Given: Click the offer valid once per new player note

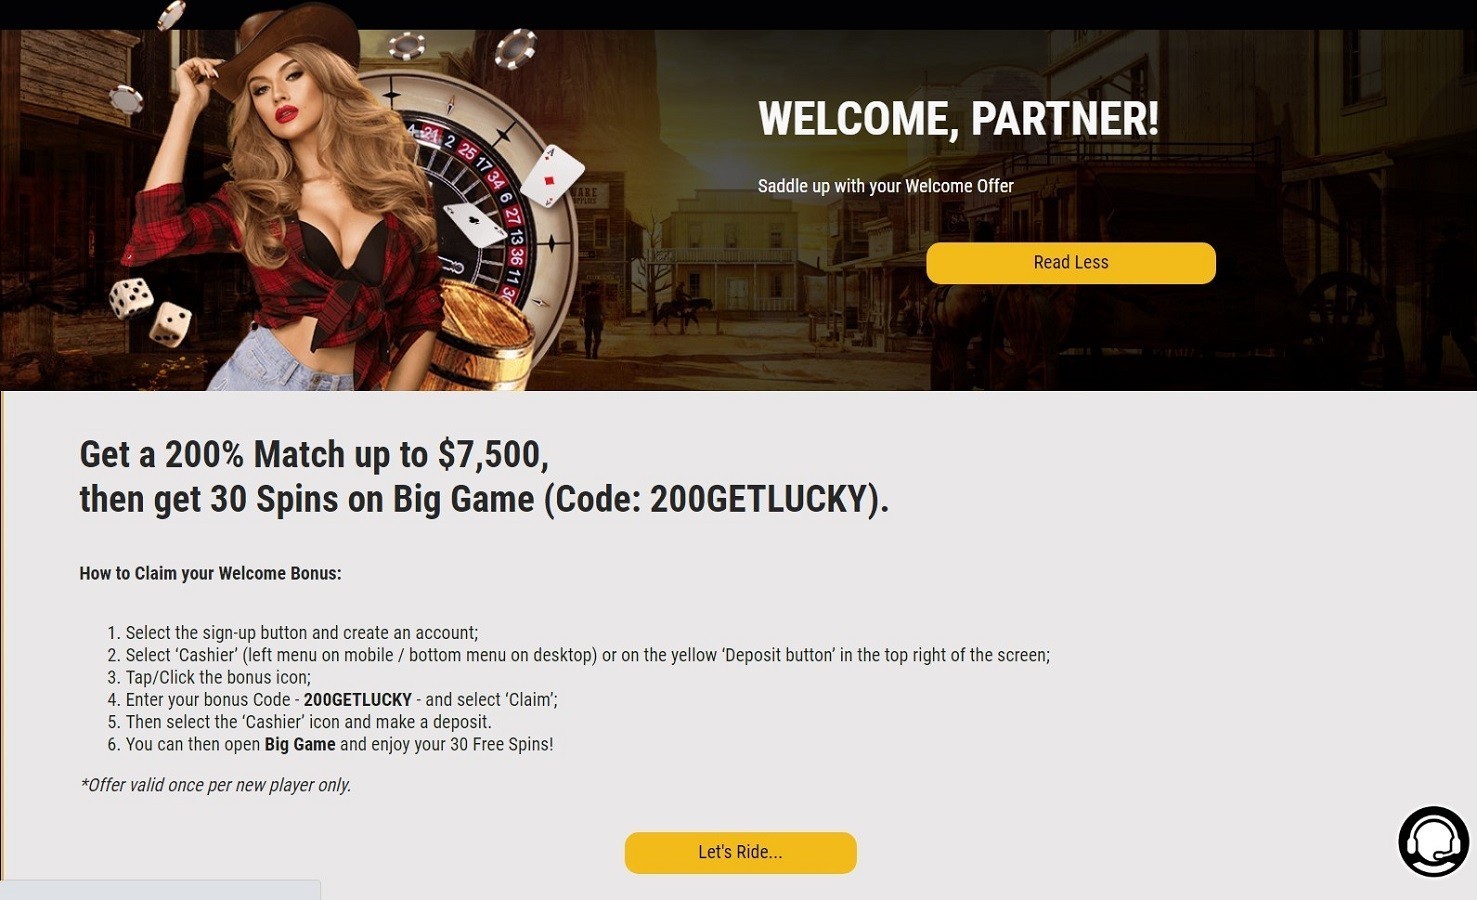Looking at the screenshot, I should point(216,785).
